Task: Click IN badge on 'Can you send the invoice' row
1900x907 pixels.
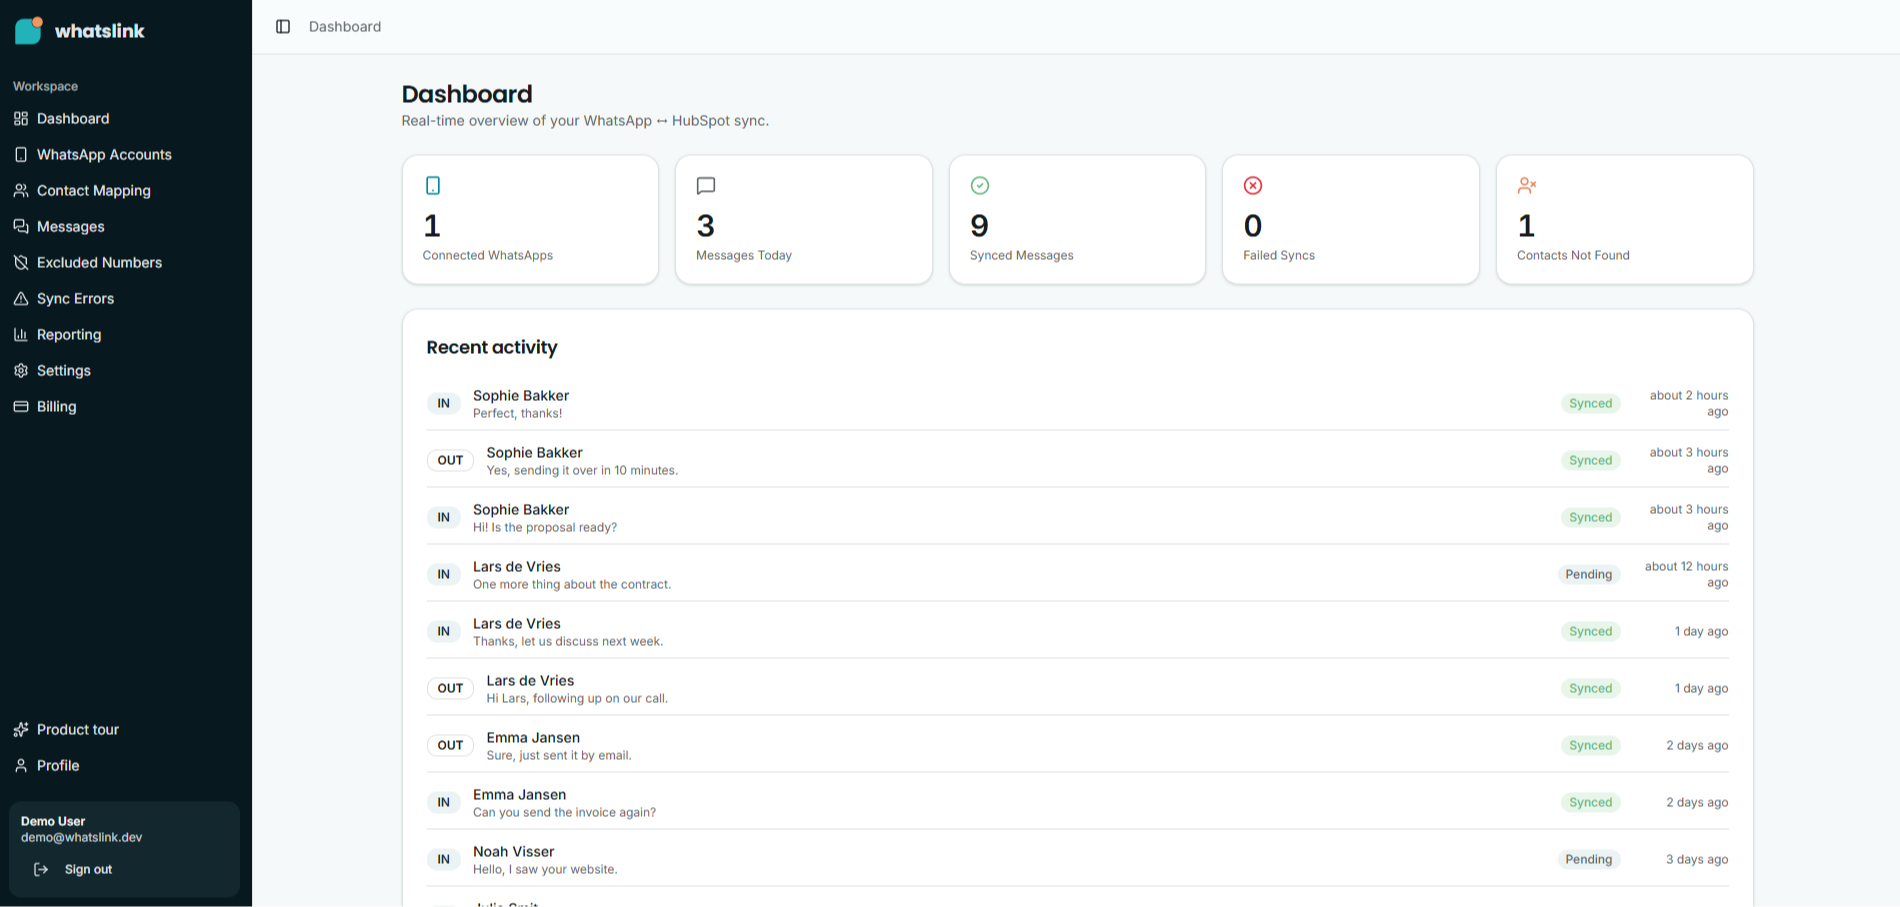Action: (x=444, y=802)
